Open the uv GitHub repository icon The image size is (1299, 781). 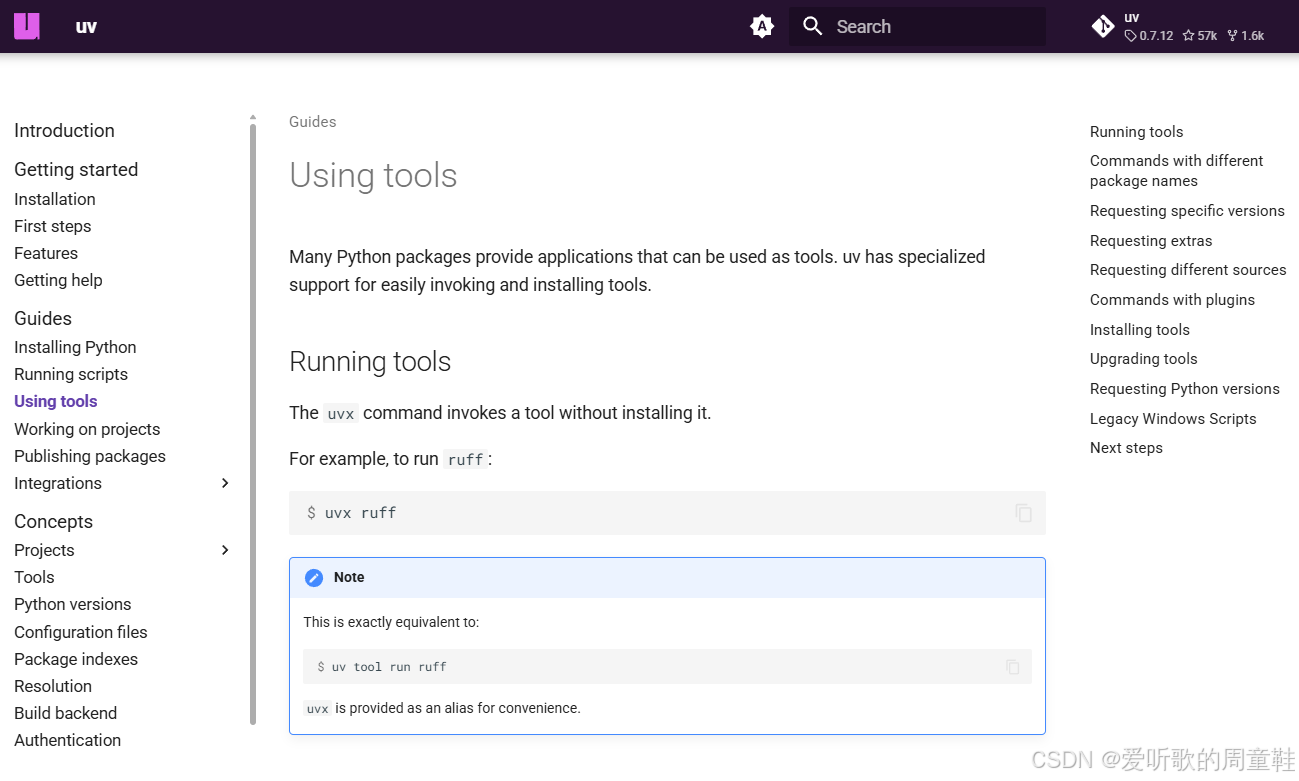[1103, 27]
